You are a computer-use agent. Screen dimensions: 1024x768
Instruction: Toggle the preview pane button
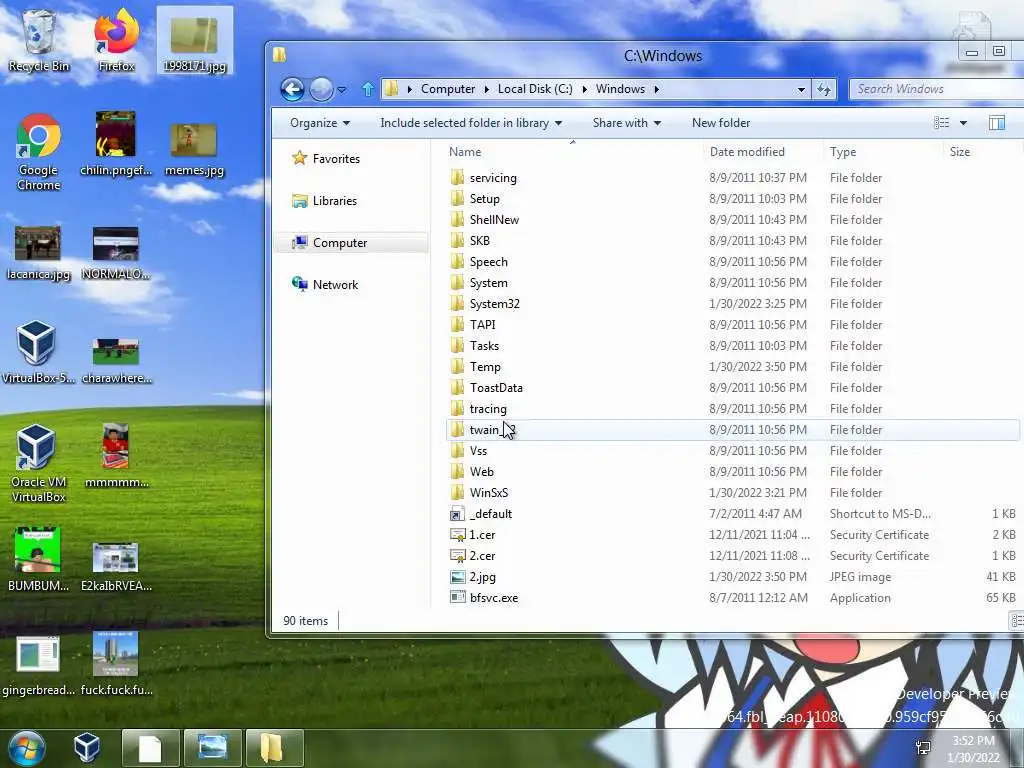click(997, 123)
